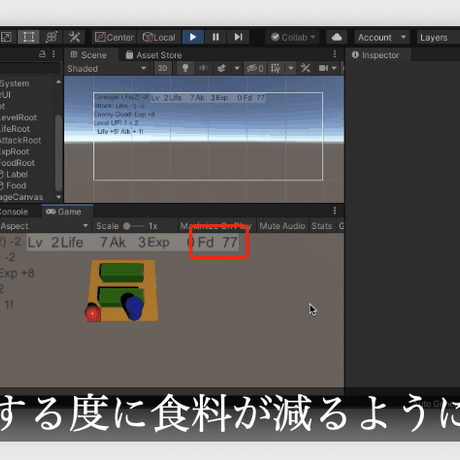Screen dimensions: 460x460
Task: Select the Label object in hierarchy
Action: (17, 174)
